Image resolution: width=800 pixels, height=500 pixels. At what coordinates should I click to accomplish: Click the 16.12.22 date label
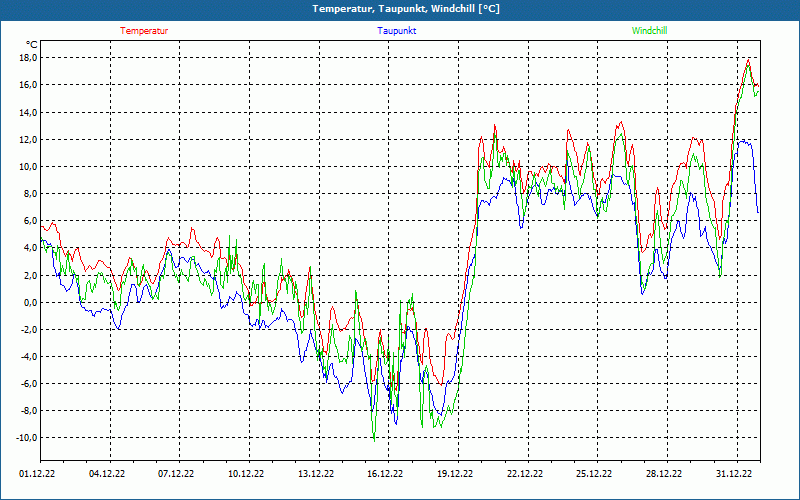coord(385,473)
